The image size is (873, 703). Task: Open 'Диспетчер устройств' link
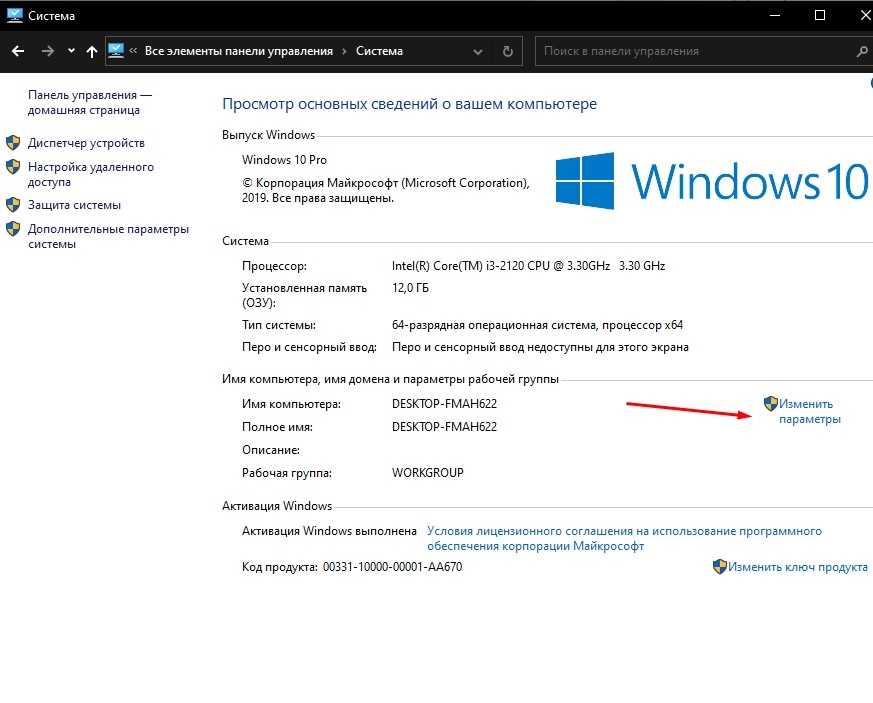click(x=86, y=143)
